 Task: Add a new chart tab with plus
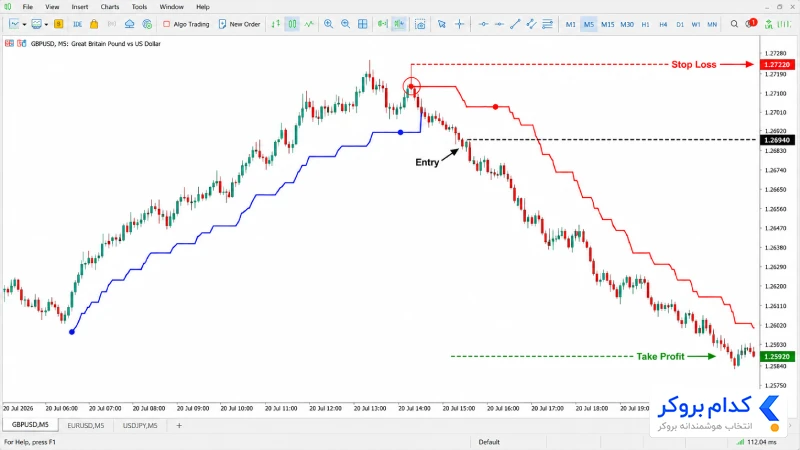coord(179,426)
